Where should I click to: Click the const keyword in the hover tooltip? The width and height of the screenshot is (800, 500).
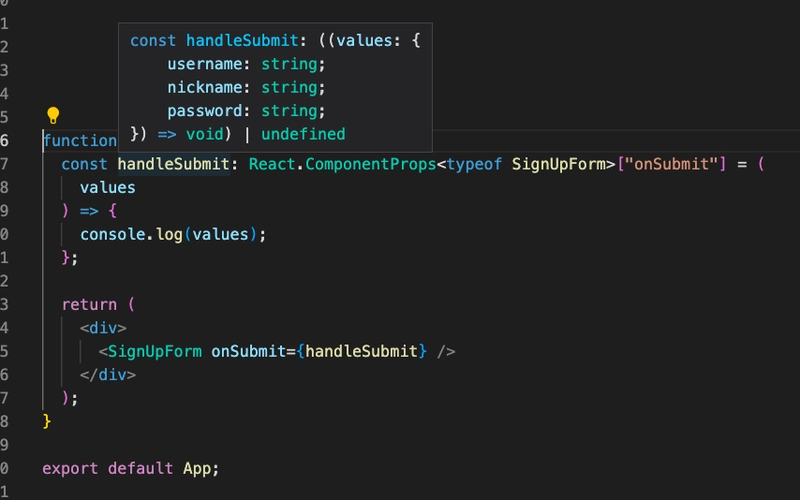pos(153,40)
